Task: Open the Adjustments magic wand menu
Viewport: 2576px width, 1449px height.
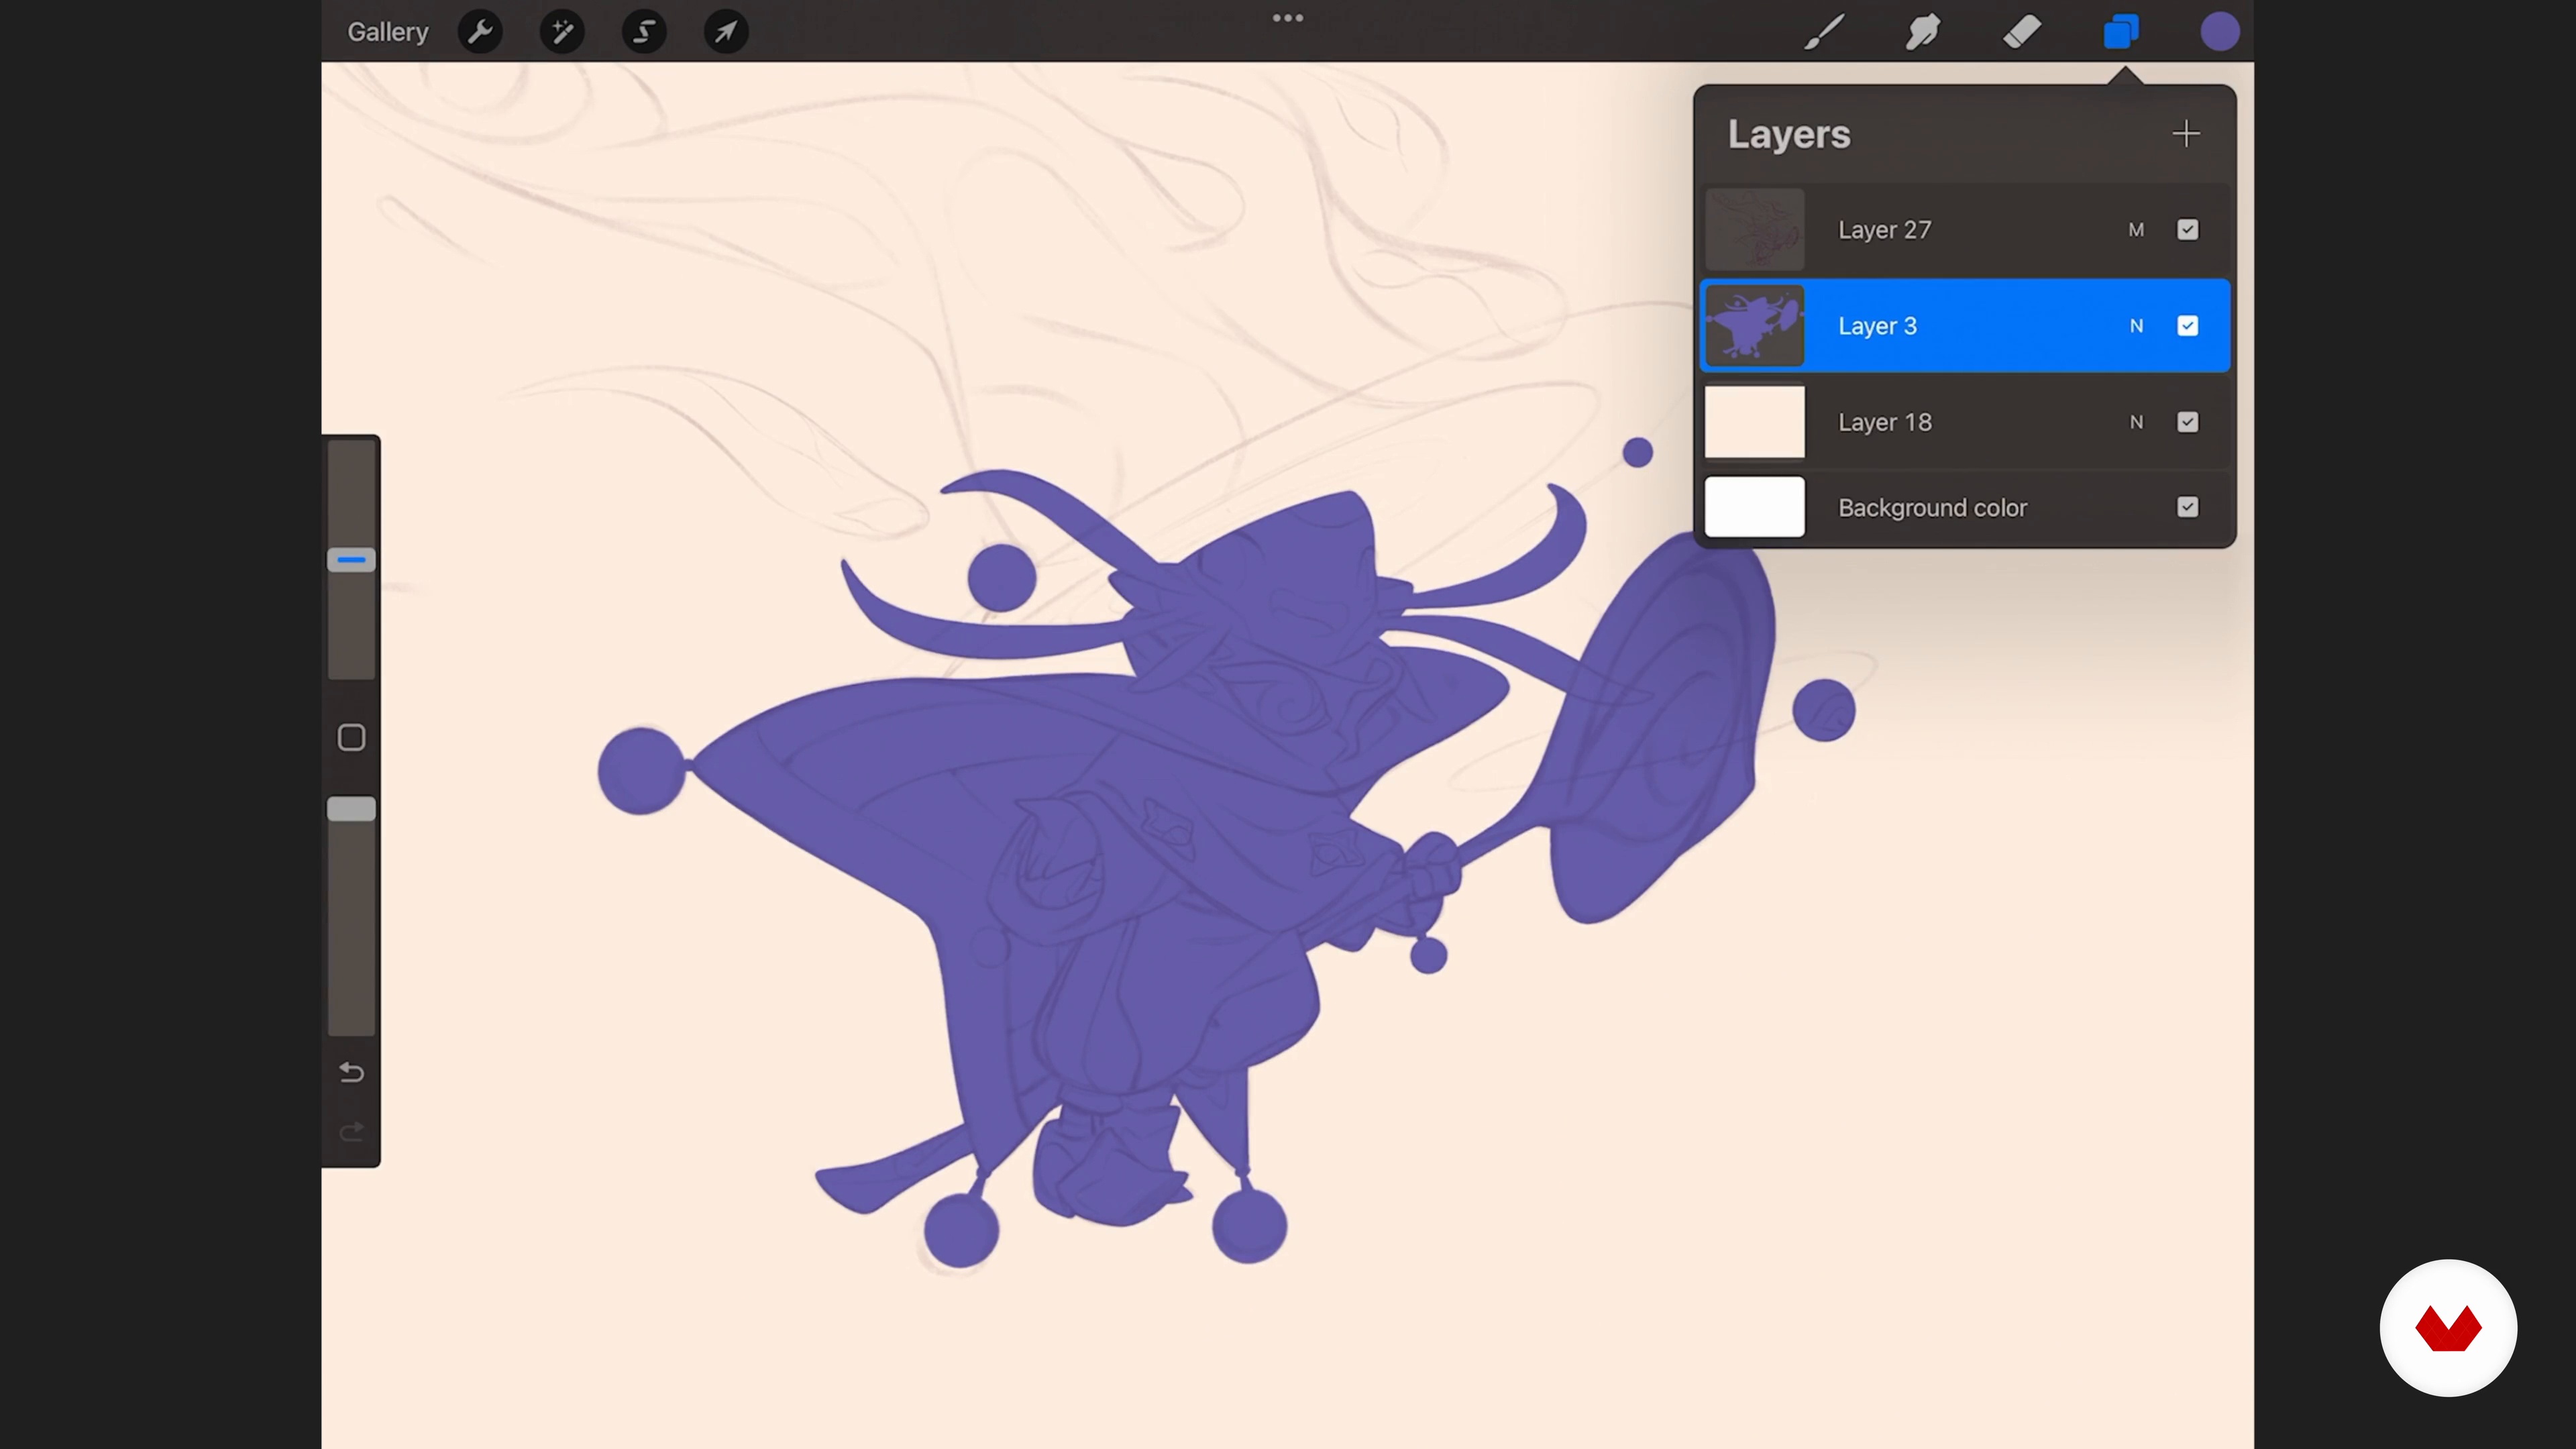Action: [x=562, y=32]
